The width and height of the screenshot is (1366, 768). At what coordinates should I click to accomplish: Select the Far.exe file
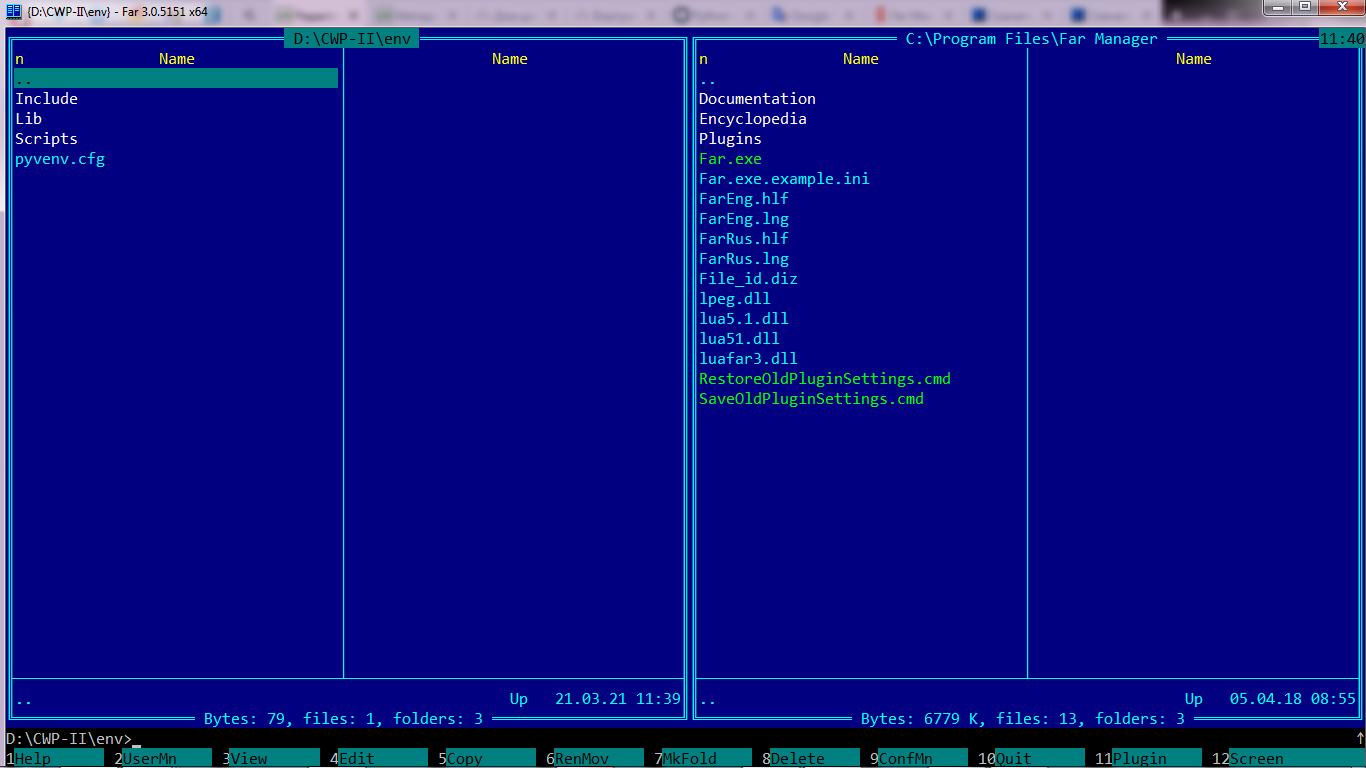click(730, 159)
